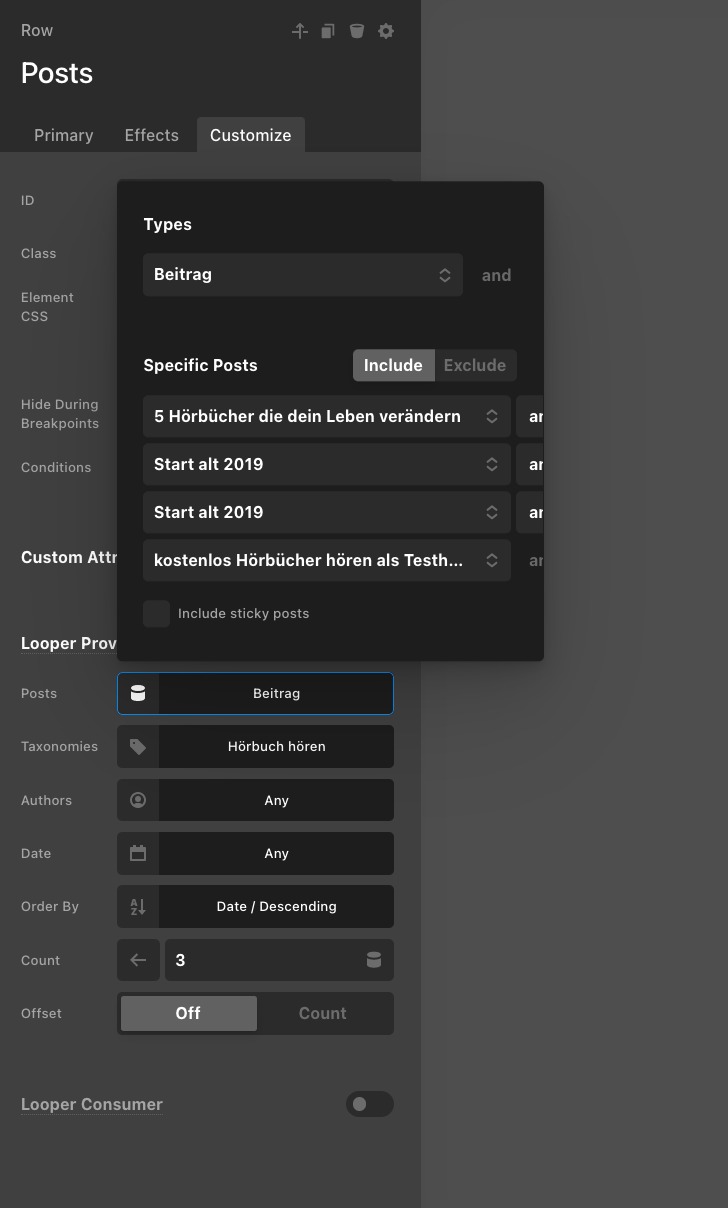This screenshot has width=728, height=1208.
Task: Open the '5 Hörbücher die dein Leben verändern' dropdown
Action: click(x=326, y=417)
